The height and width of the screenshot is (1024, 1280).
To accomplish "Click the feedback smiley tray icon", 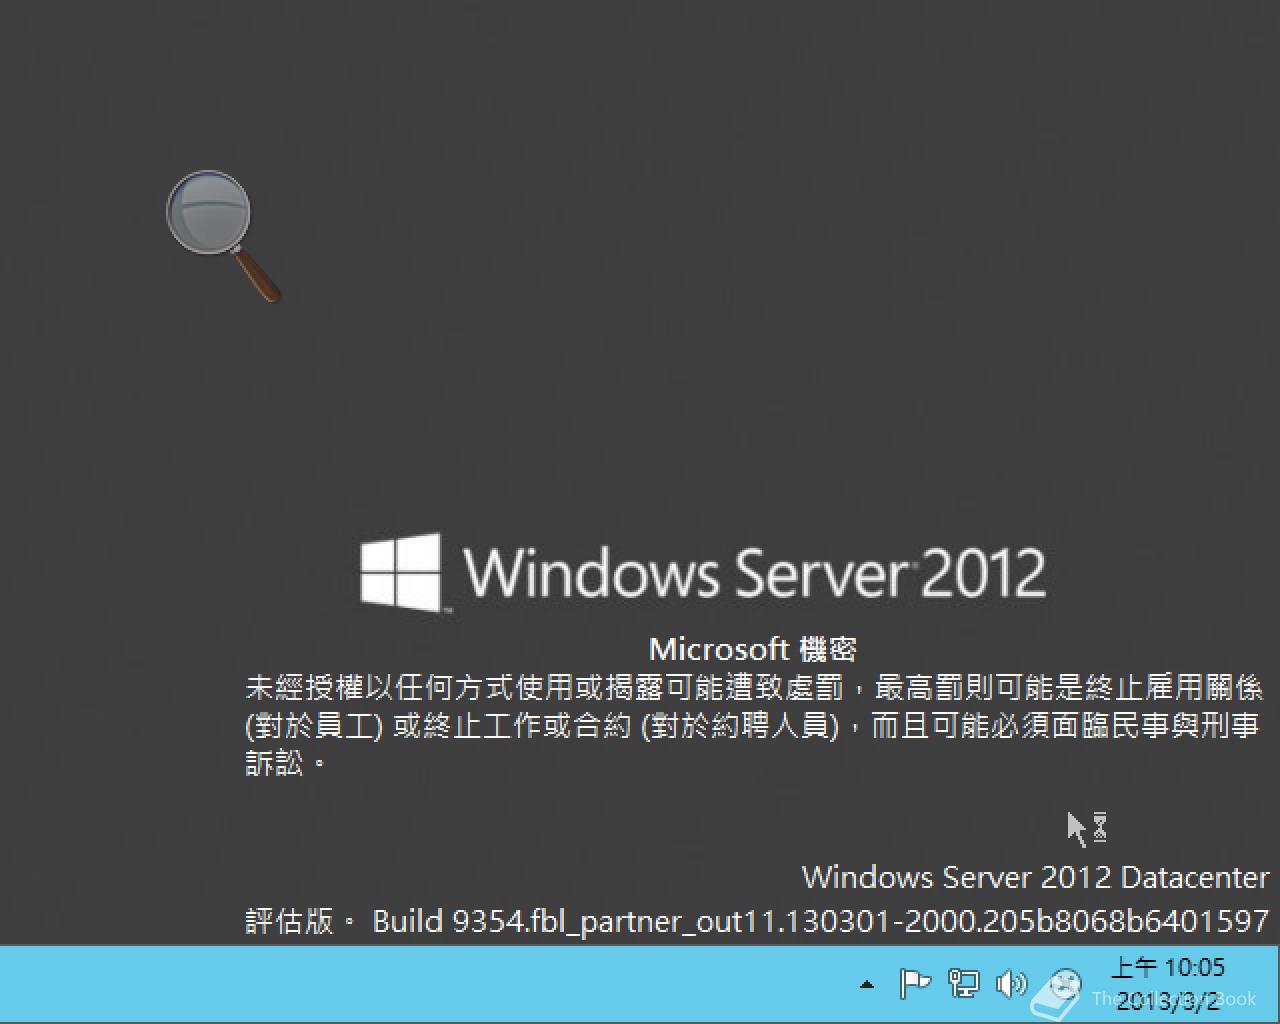I will click(x=1064, y=984).
